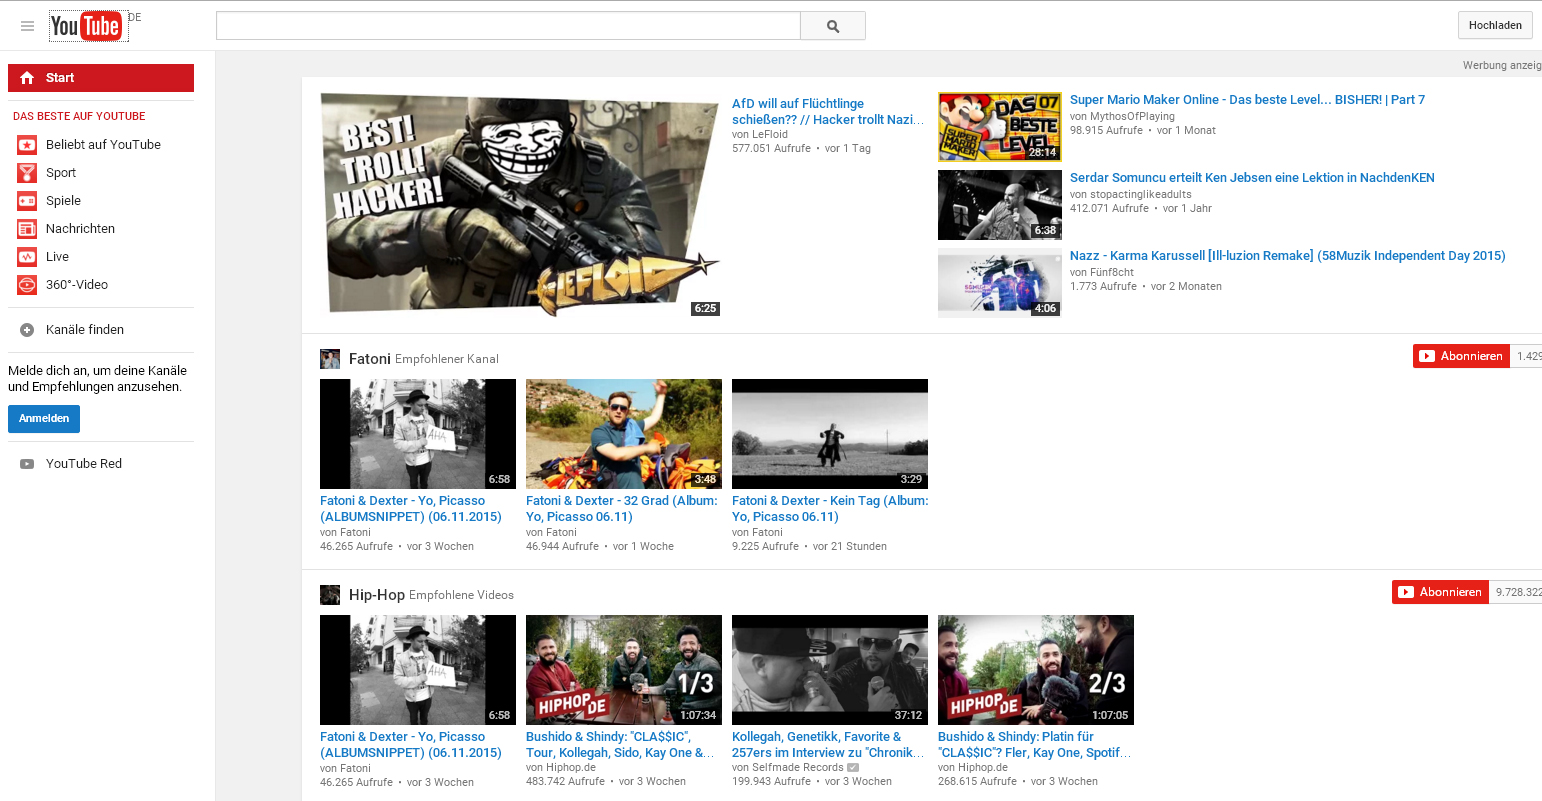The image size is (1542, 801).
Task: Open the AfD will auf Flüchtlinge title
Action: point(829,112)
